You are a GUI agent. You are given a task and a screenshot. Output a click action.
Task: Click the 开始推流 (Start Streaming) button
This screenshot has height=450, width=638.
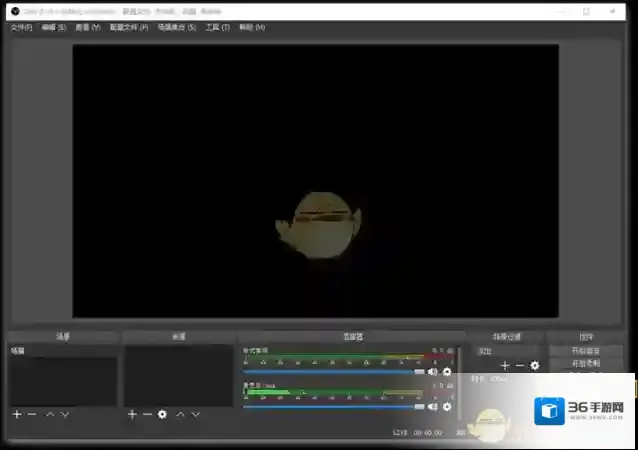(x=586, y=352)
